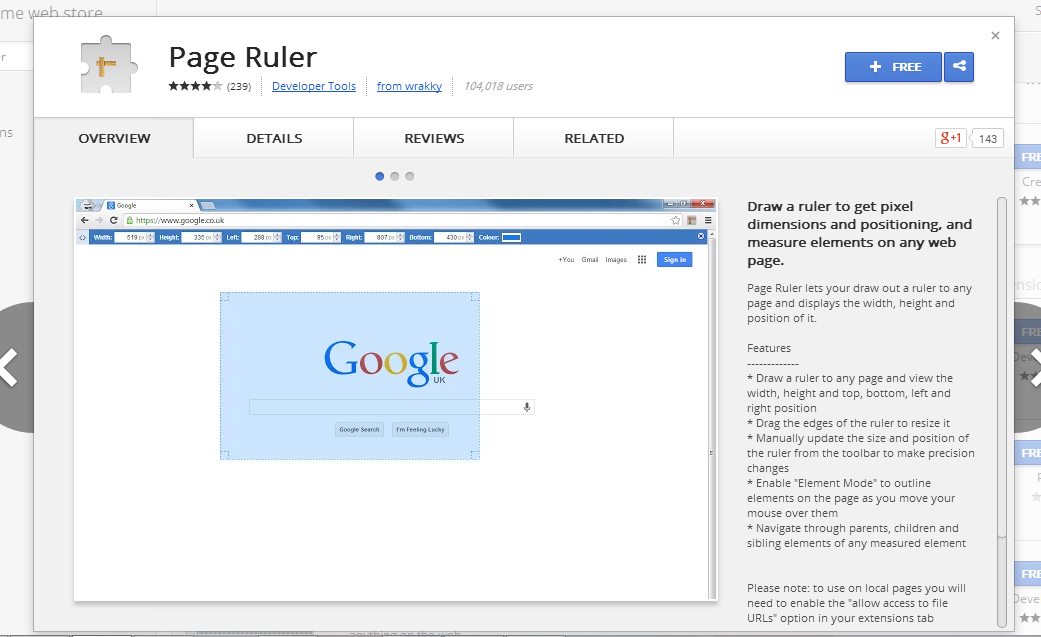Click the back arrow in the browser preview
Viewport: 1041px width, 637px height.
[85, 221]
